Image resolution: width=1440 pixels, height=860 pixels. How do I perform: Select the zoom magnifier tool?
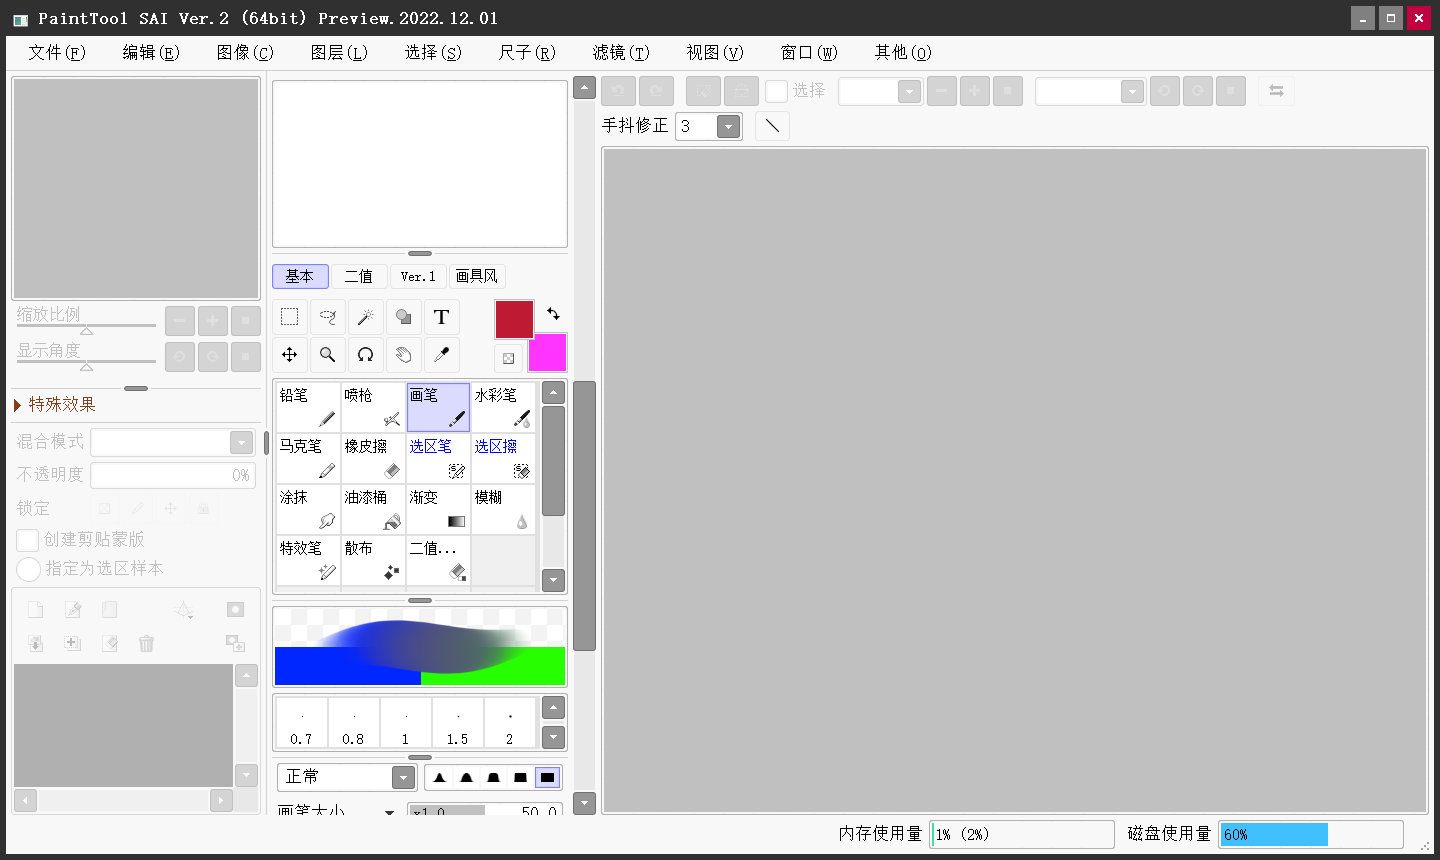(x=327, y=355)
